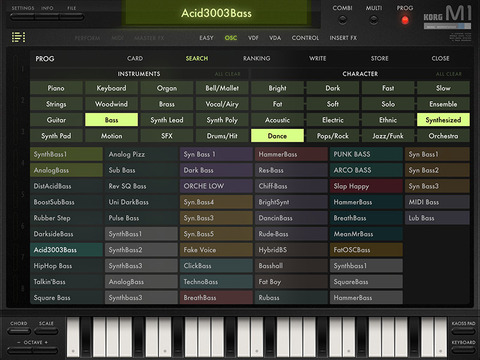Disable the Synthesized character filter
Image resolution: width=480 pixels, height=360 pixels.
(x=443, y=120)
